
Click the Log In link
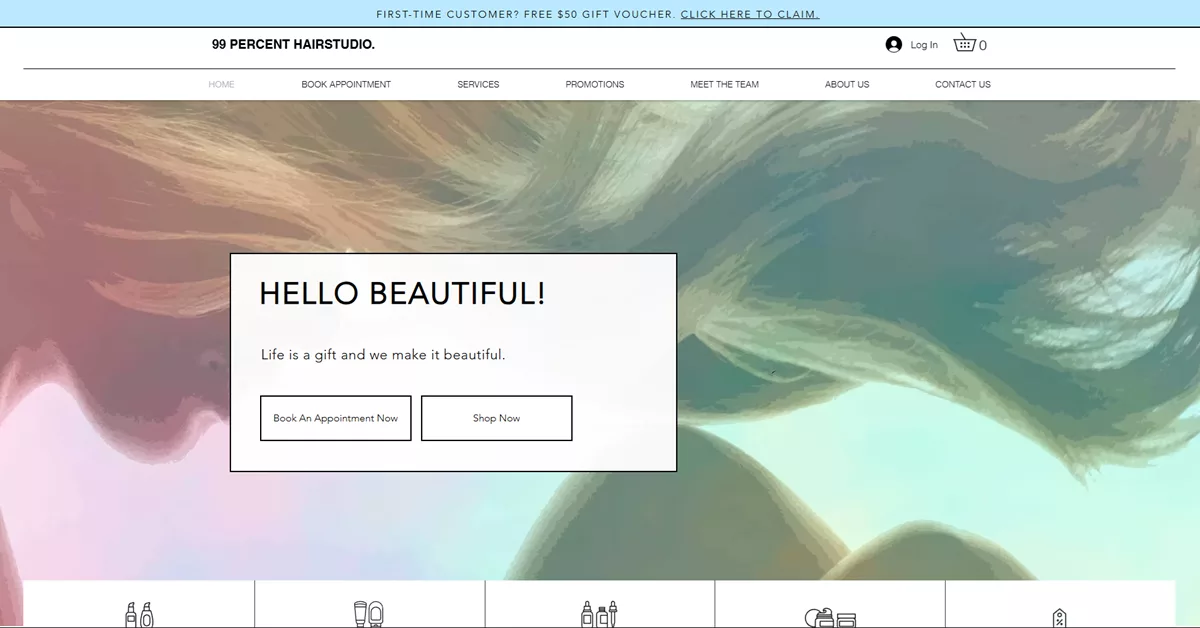pos(924,45)
